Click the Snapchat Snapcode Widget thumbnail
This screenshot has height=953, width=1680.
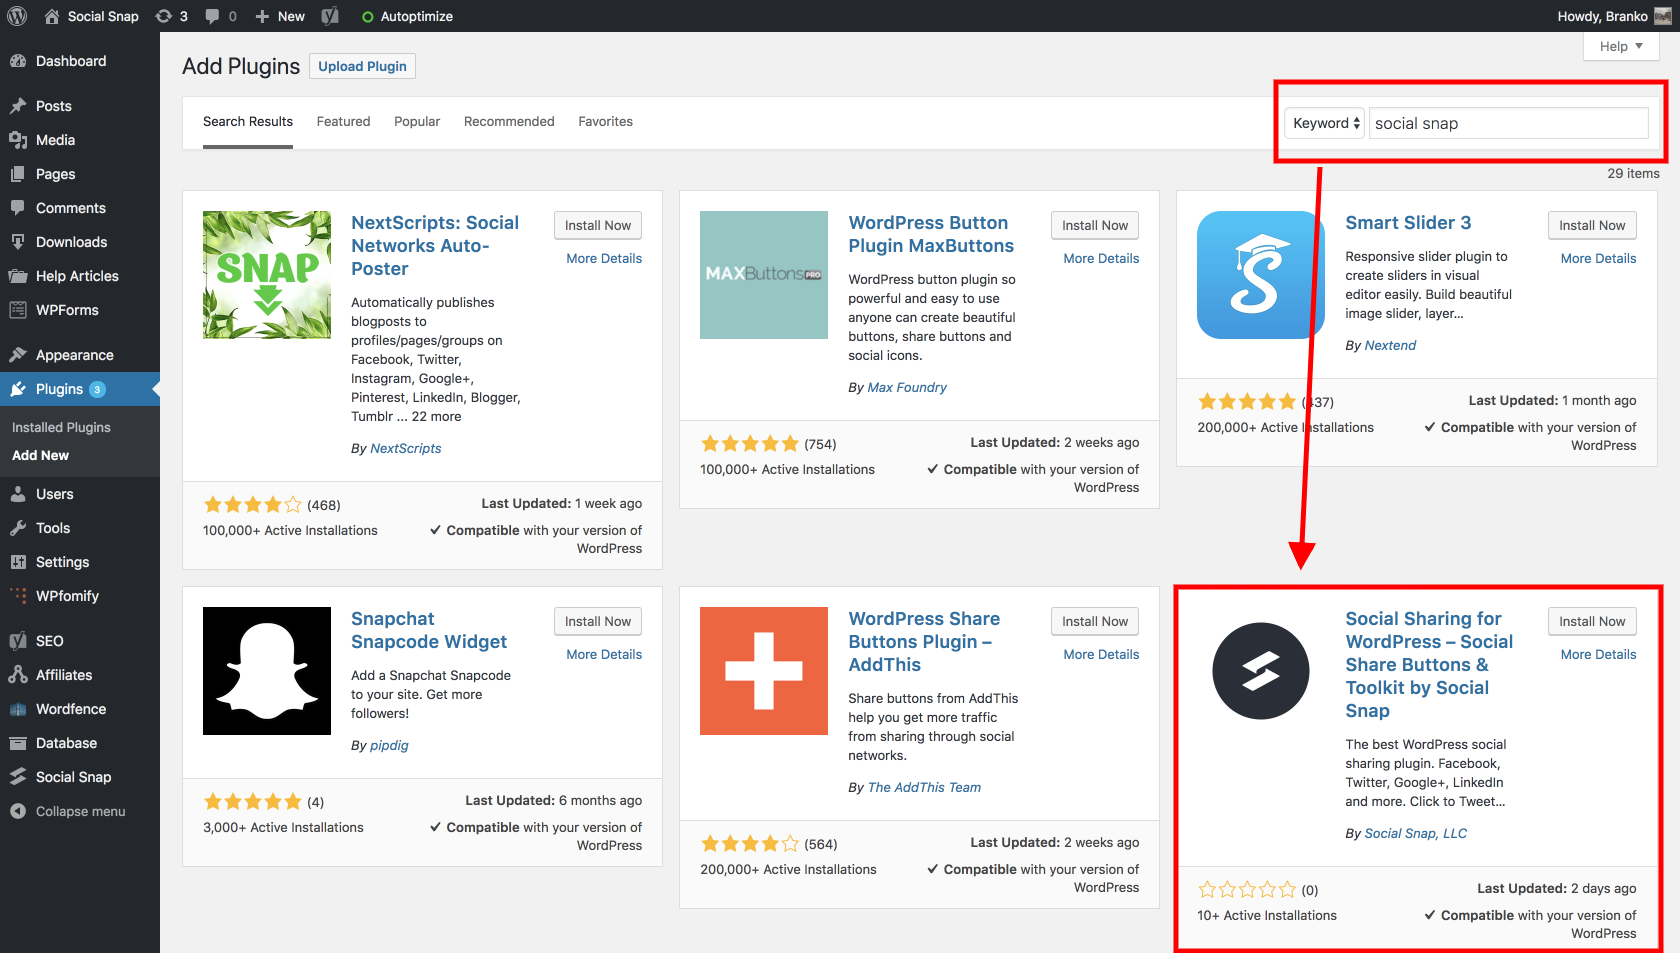pos(267,671)
